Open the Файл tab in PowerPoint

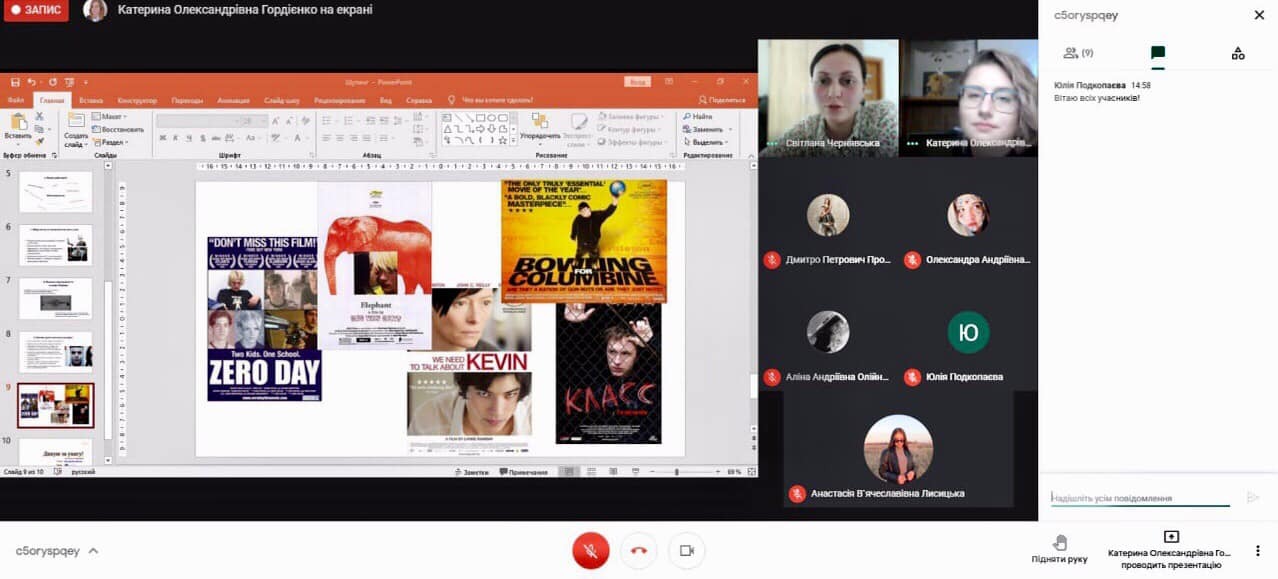click(x=16, y=100)
